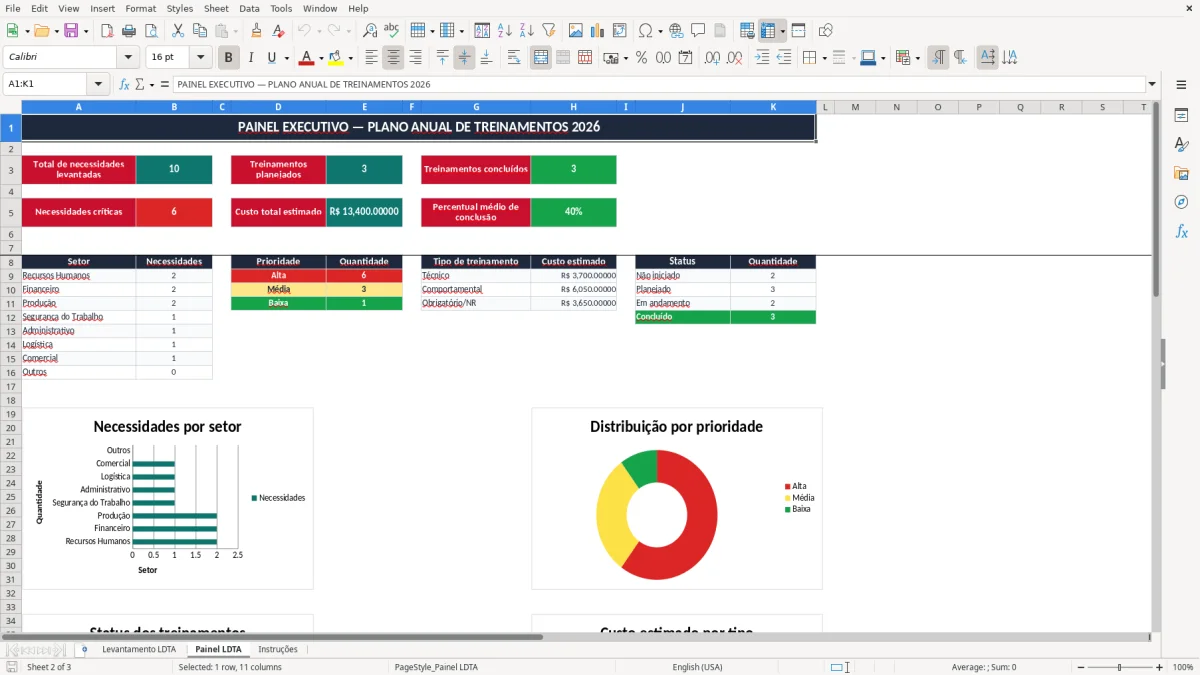Viewport: 1200px width, 675px height.
Task: Switch to Instruções sheet tab
Action: pos(278,649)
